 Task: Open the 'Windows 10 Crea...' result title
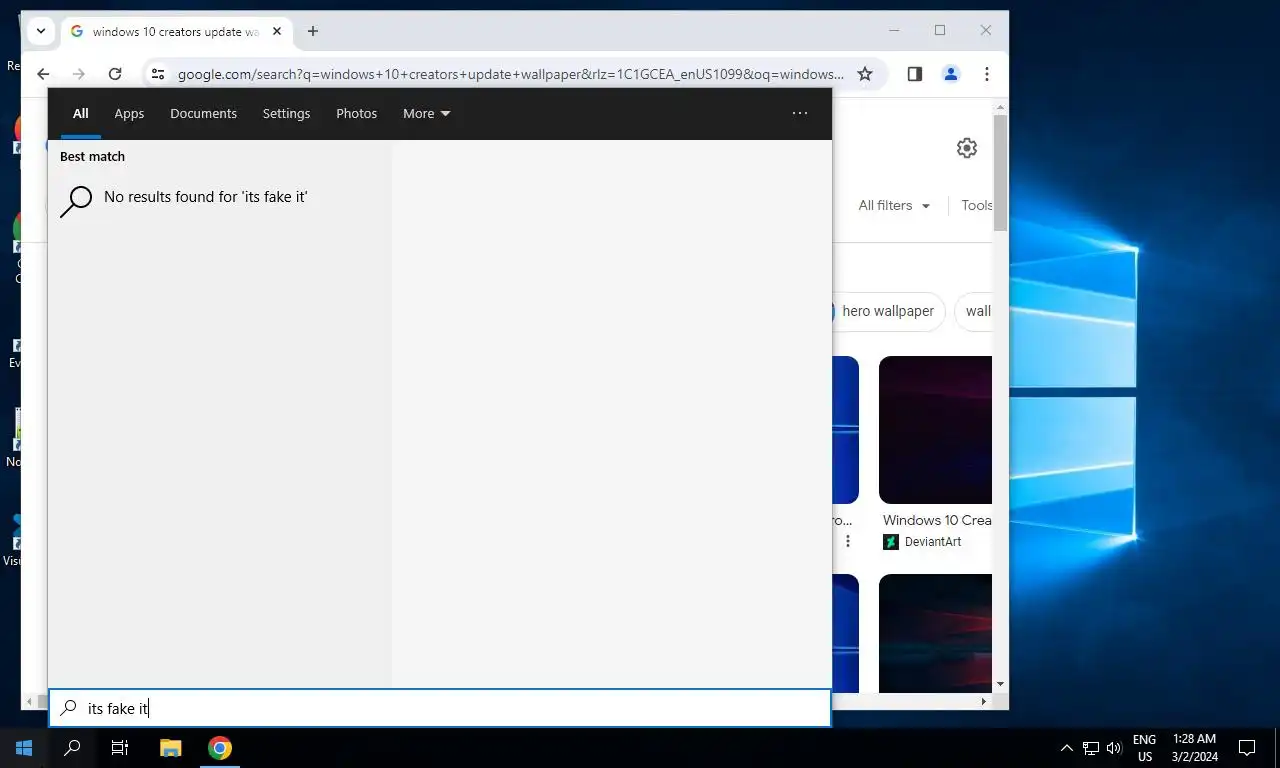tap(937, 520)
